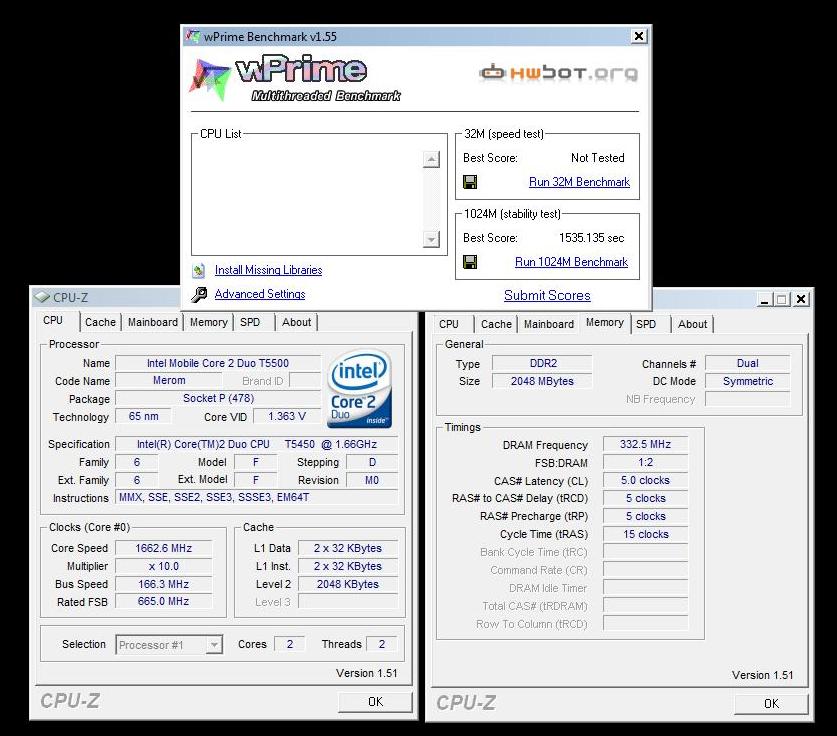Maximize the right CPU-Z window
This screenshot has width=837, height=736.
point(782,299)
